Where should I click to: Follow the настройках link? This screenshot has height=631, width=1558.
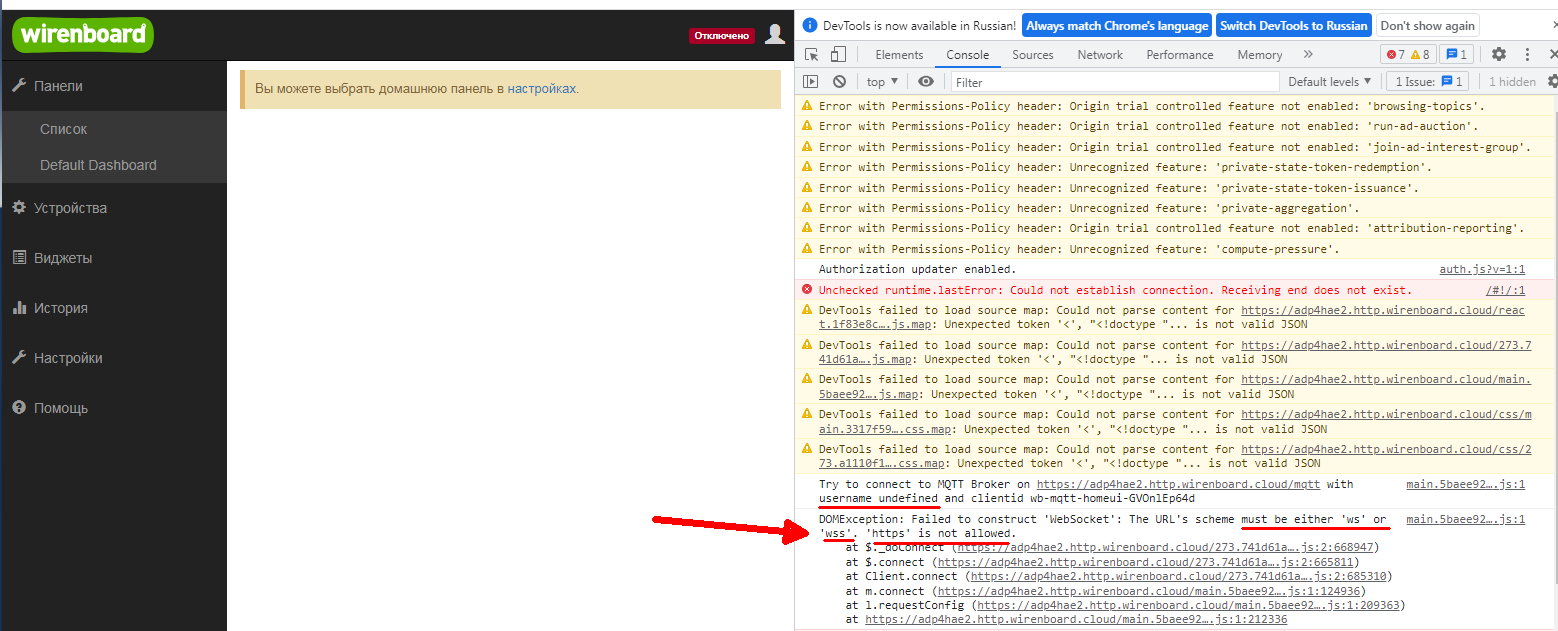pyautogui.click(x=541, y=89)
